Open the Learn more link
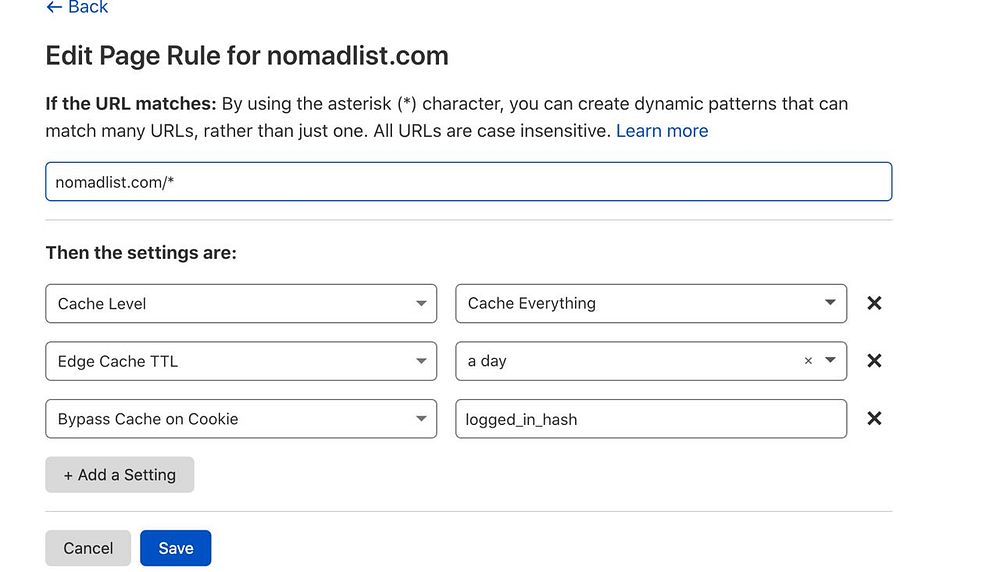Screen dimensions: 1000x572 point(662,131)
